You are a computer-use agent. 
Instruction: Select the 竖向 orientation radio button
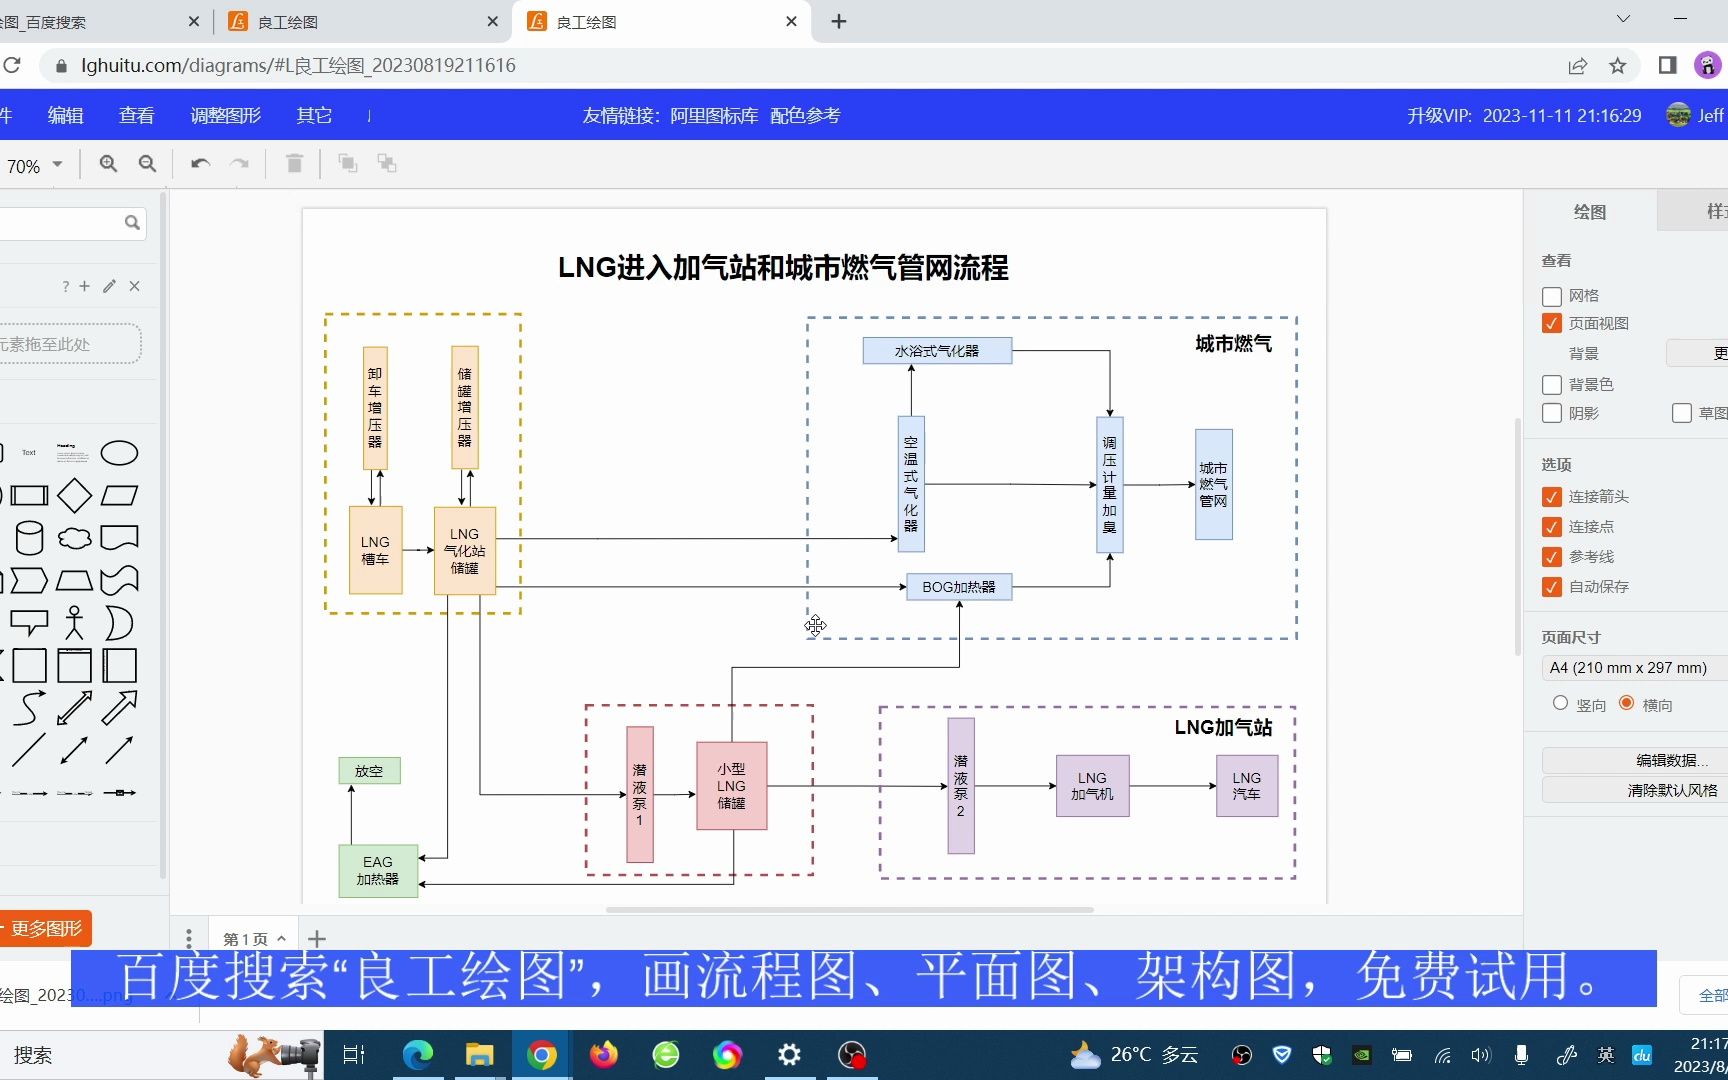click(x=1560, y=703)
